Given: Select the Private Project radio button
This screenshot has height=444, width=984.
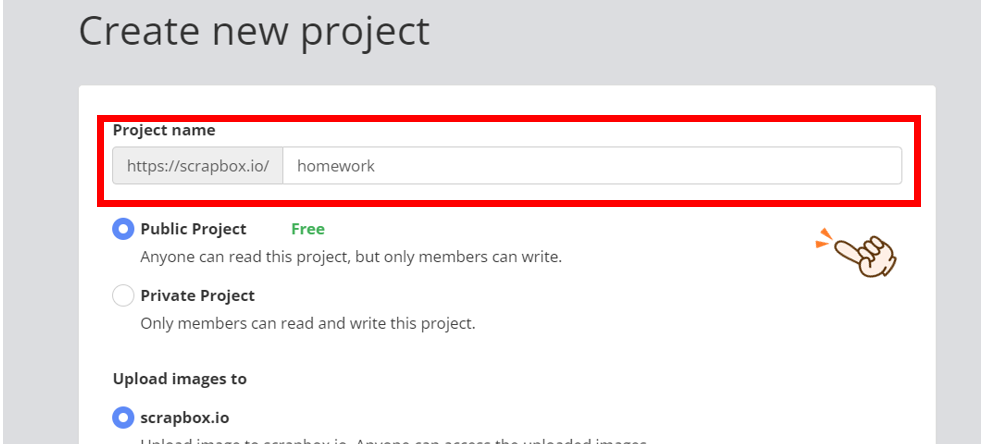Looking at the screenshot, I should [x=123, y=296].
